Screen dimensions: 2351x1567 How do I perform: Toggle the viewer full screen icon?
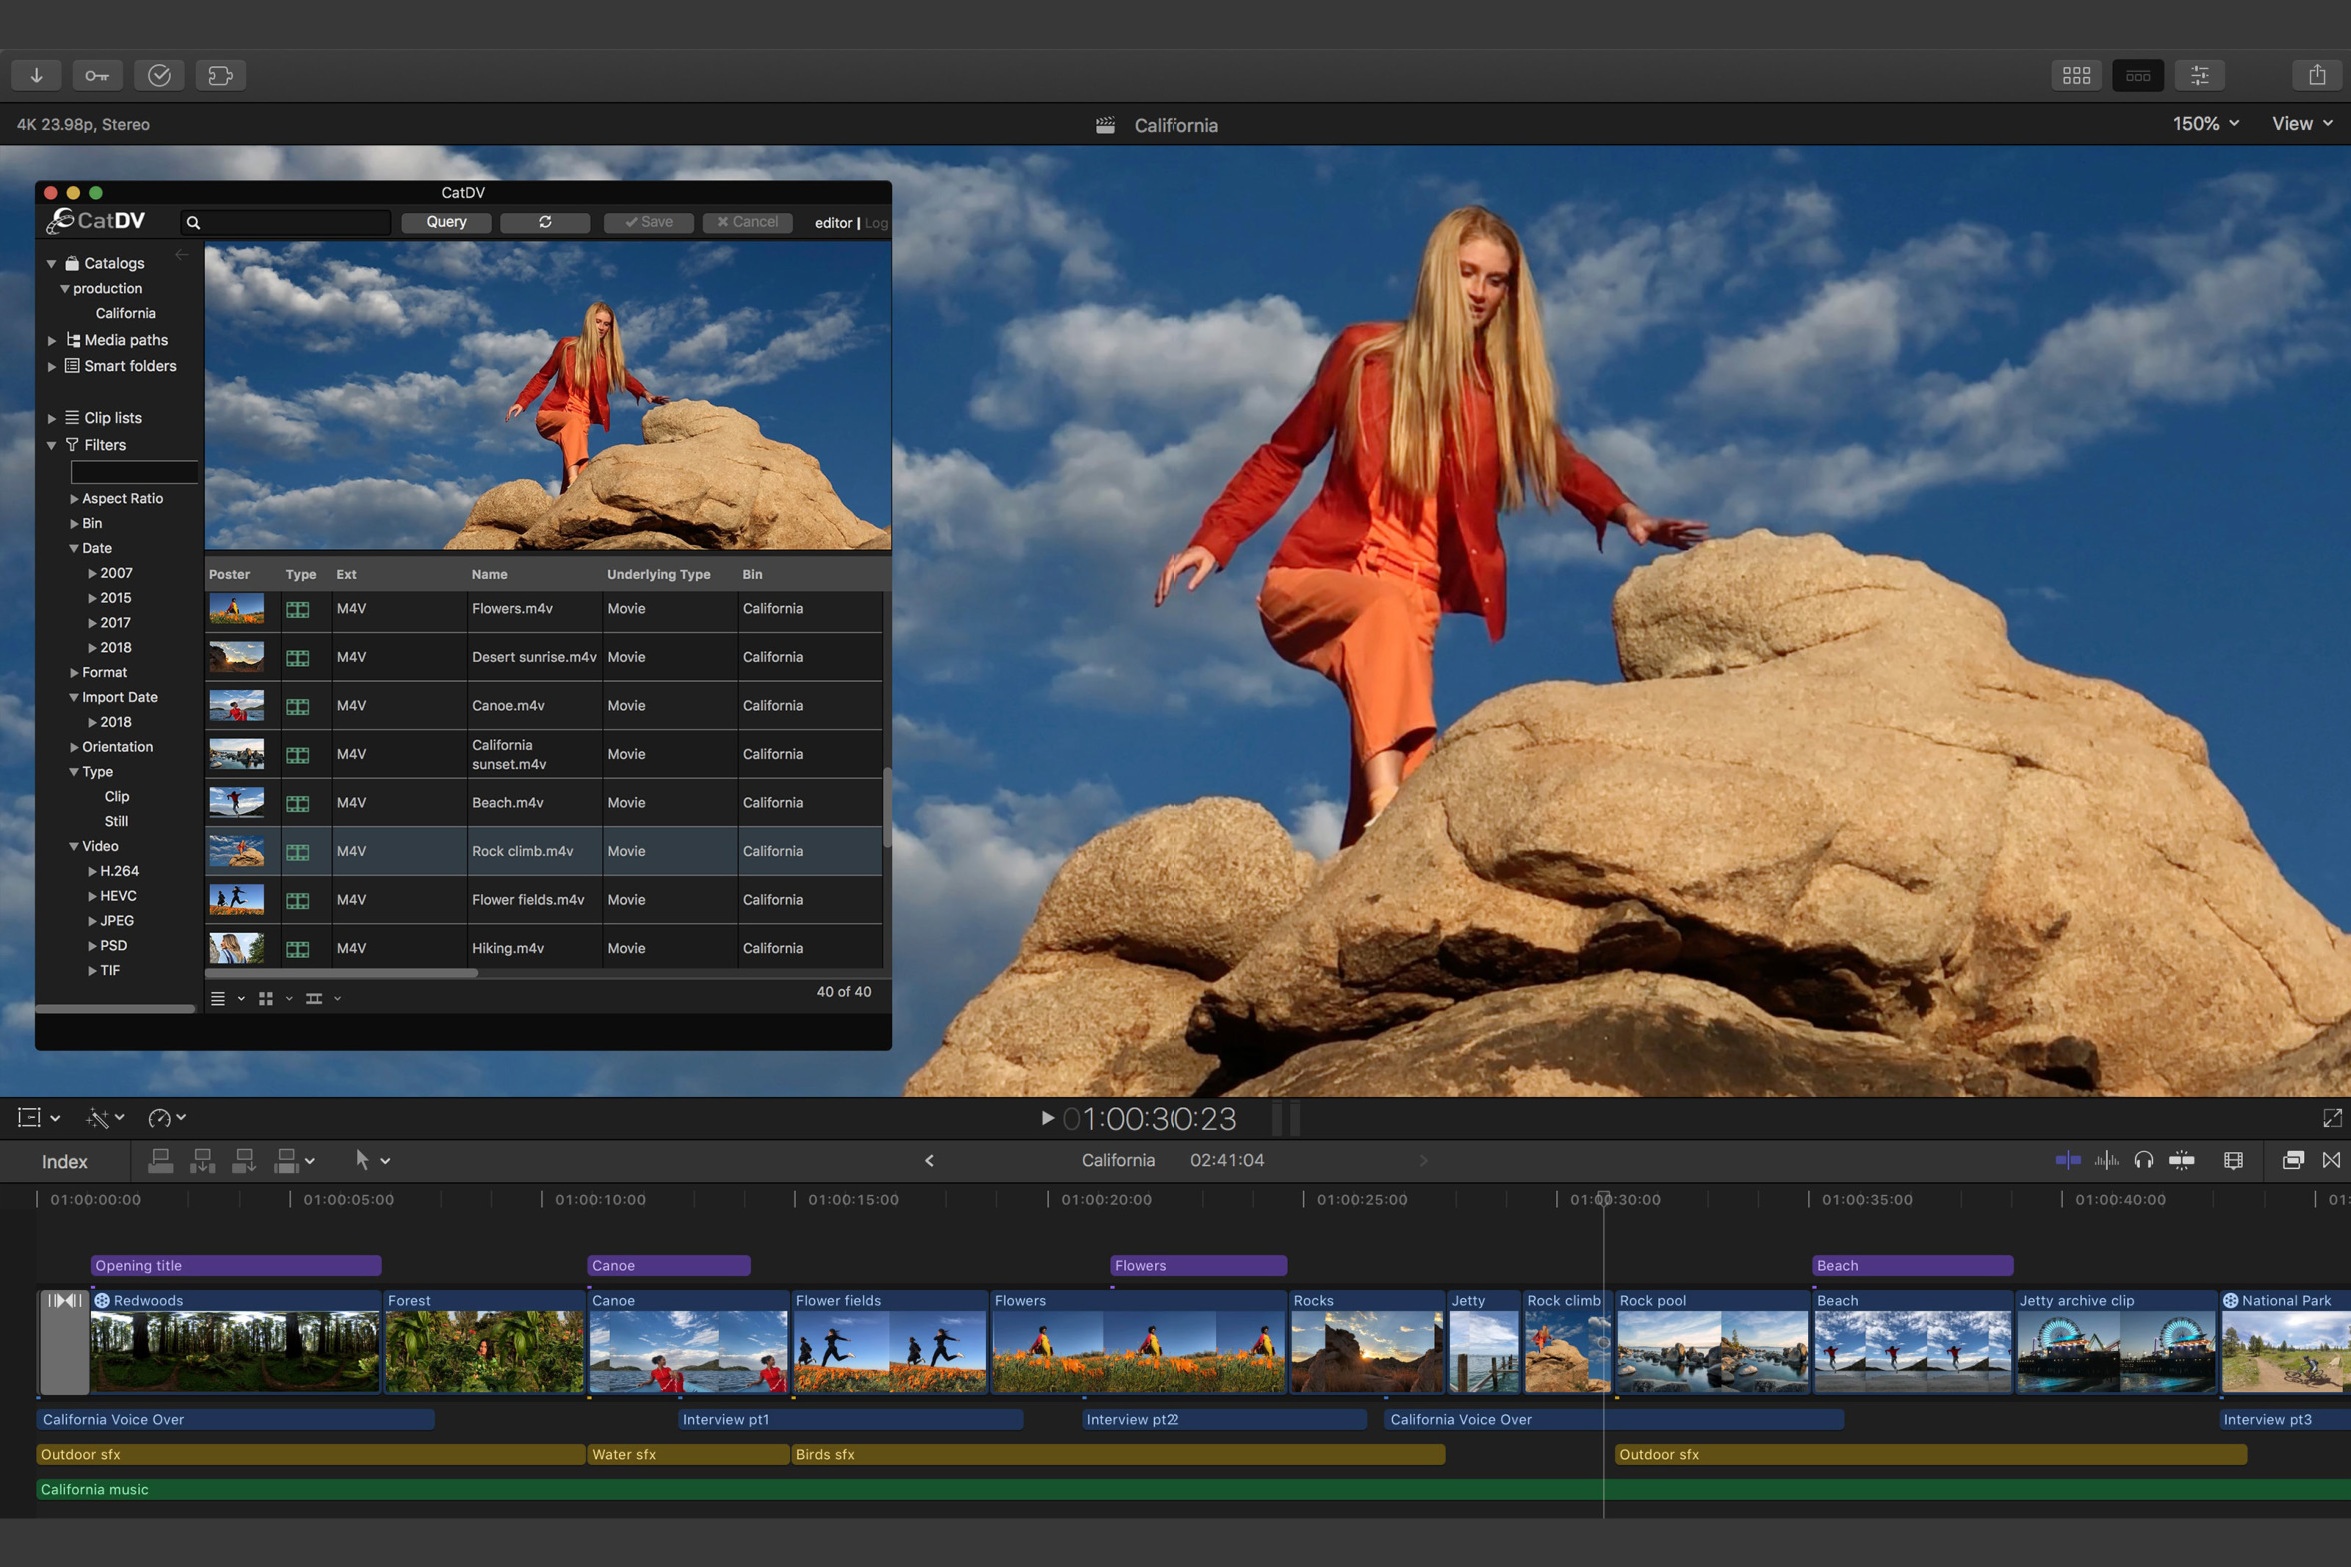tap(2331, 1118)
